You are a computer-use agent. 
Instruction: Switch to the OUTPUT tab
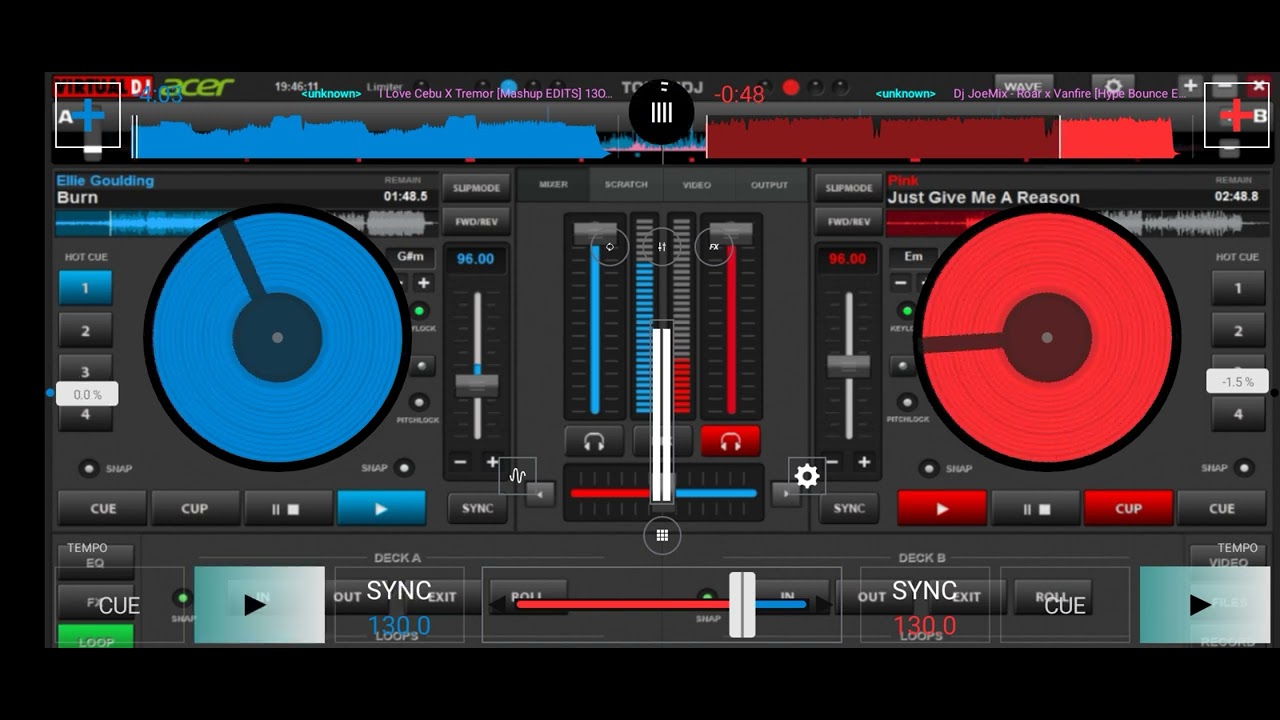(x=769, y=185)
